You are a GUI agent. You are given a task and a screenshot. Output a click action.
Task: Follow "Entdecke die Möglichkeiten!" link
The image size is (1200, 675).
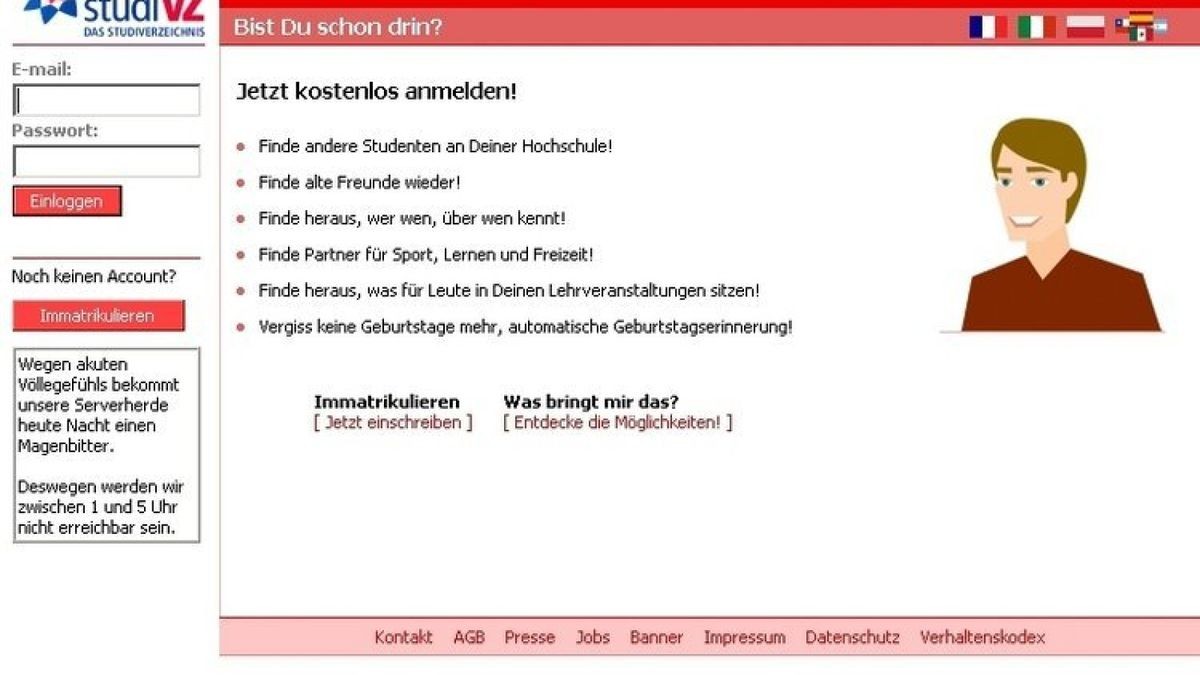[620, 422]
